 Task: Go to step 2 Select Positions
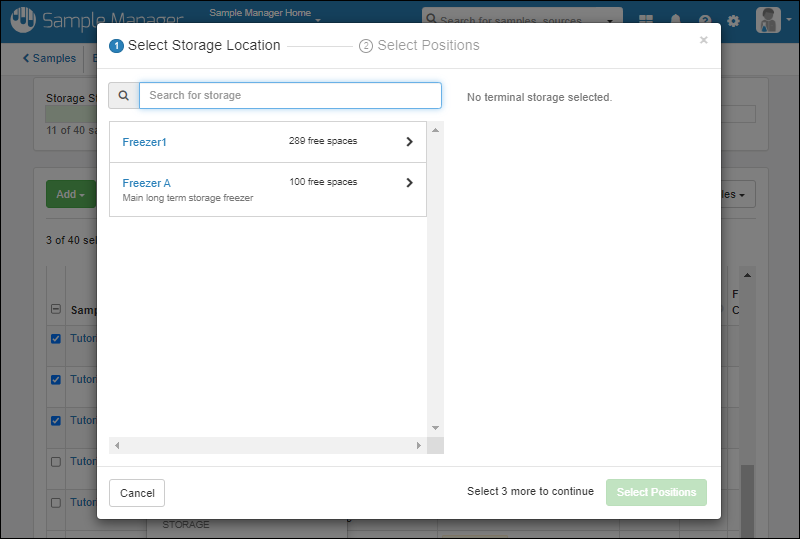tap(419, 46)
